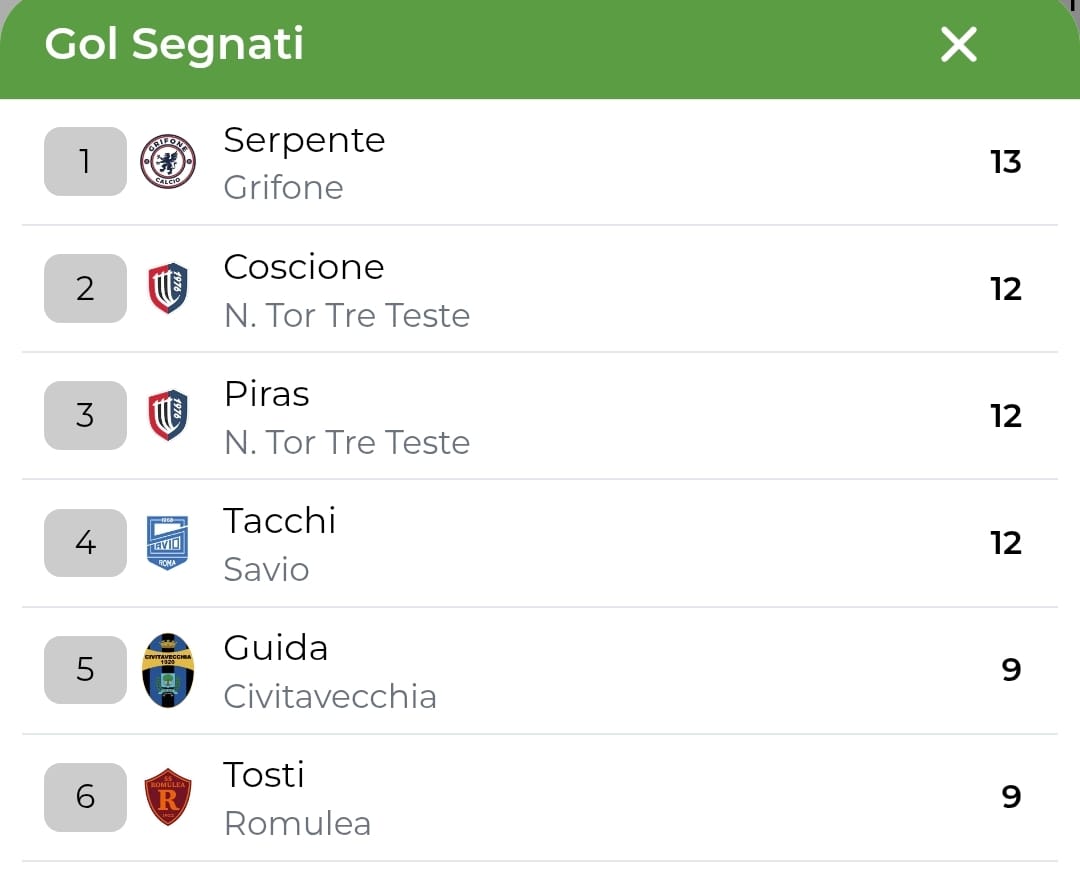Click the Savio Roma club crest
Viewport: 1080px width, 876px height.
(x=168, y=543)
